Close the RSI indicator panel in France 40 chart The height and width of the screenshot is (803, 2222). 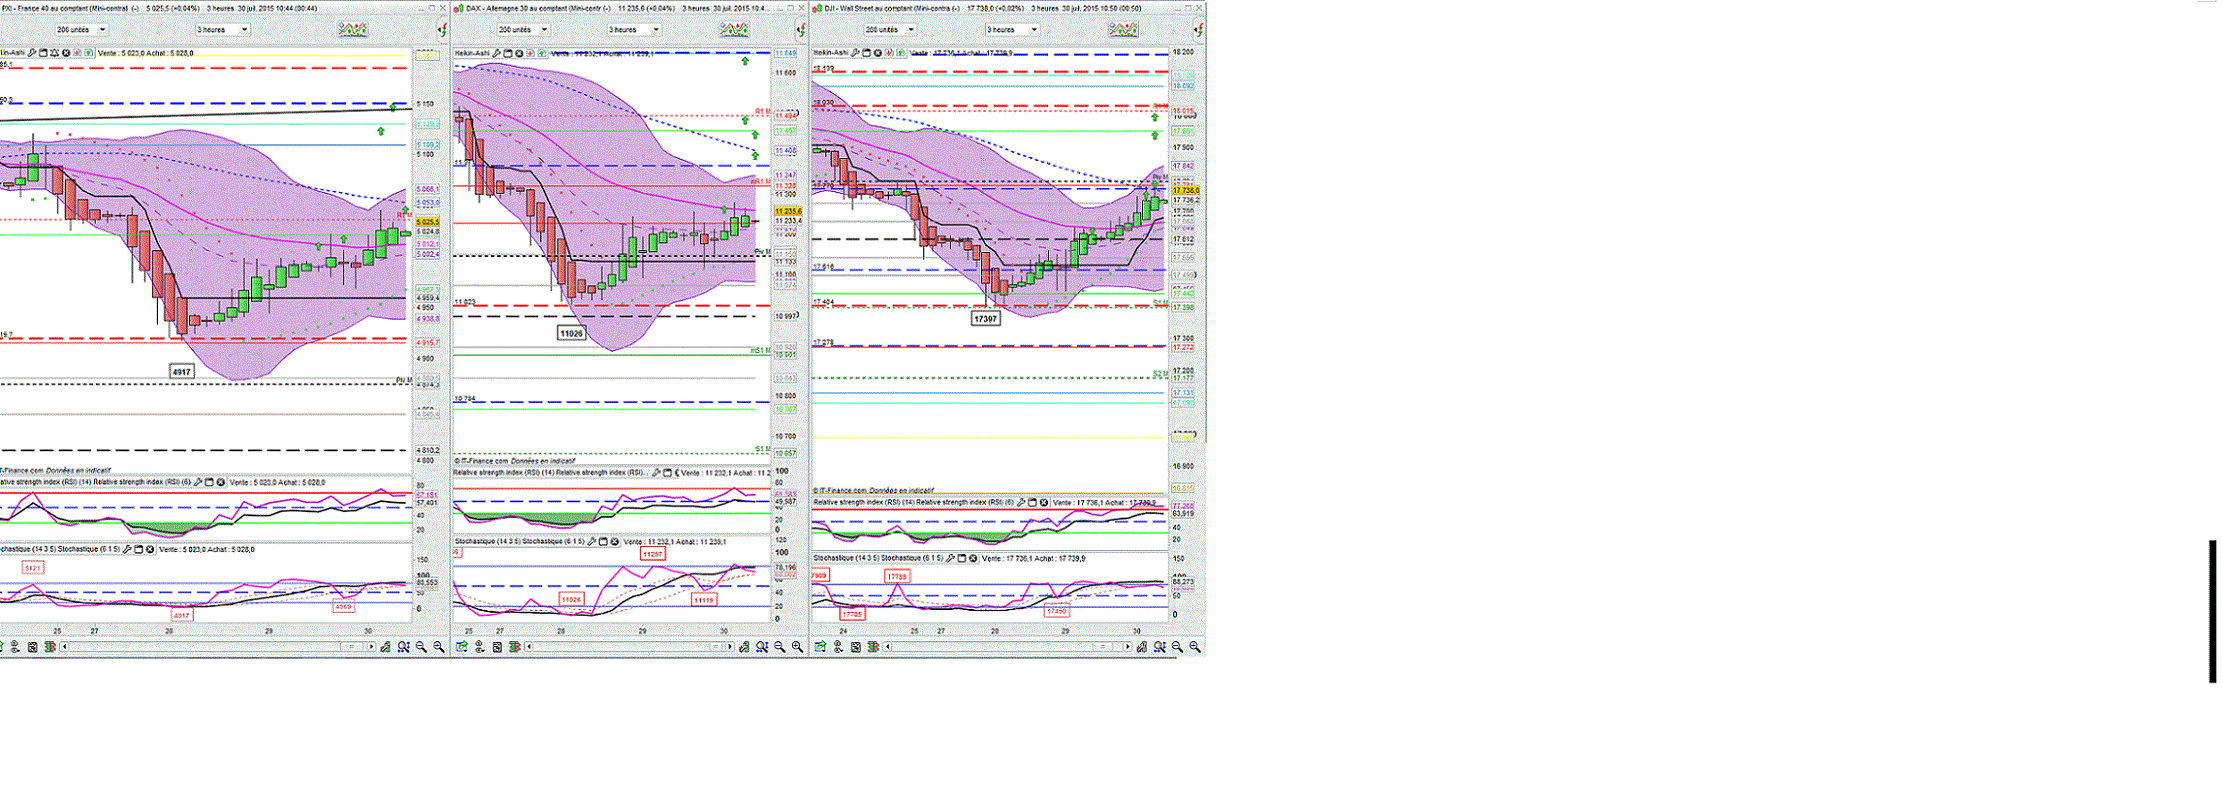(221, 482)
